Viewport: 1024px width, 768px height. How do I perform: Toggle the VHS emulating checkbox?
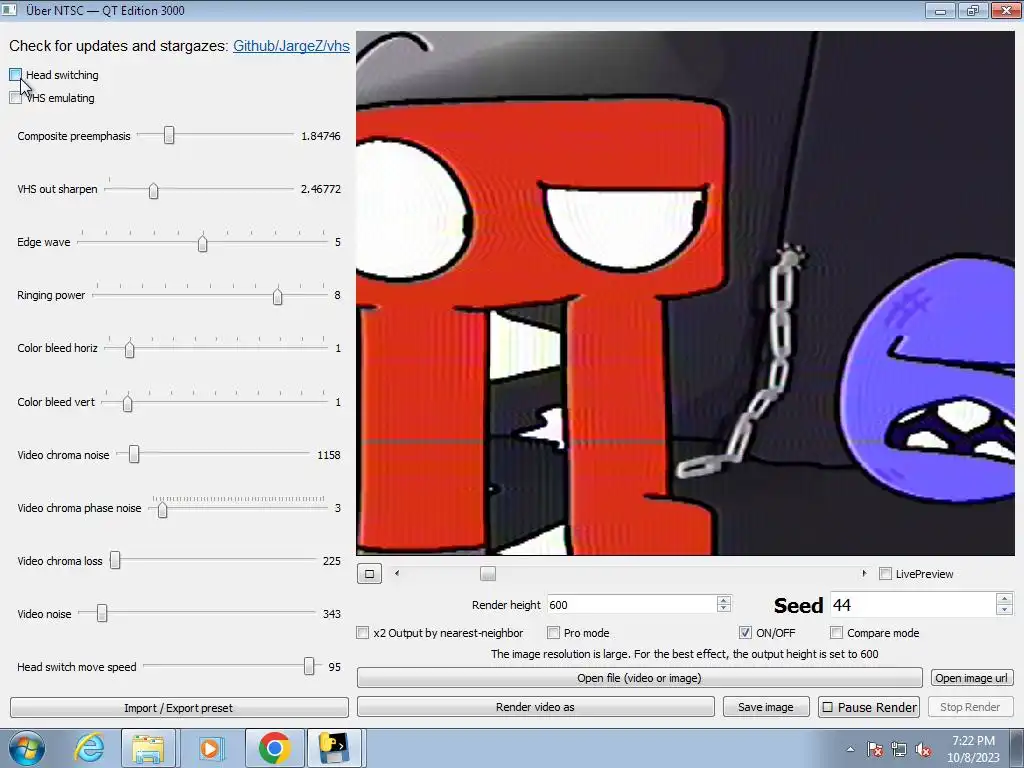coord(16,97)
